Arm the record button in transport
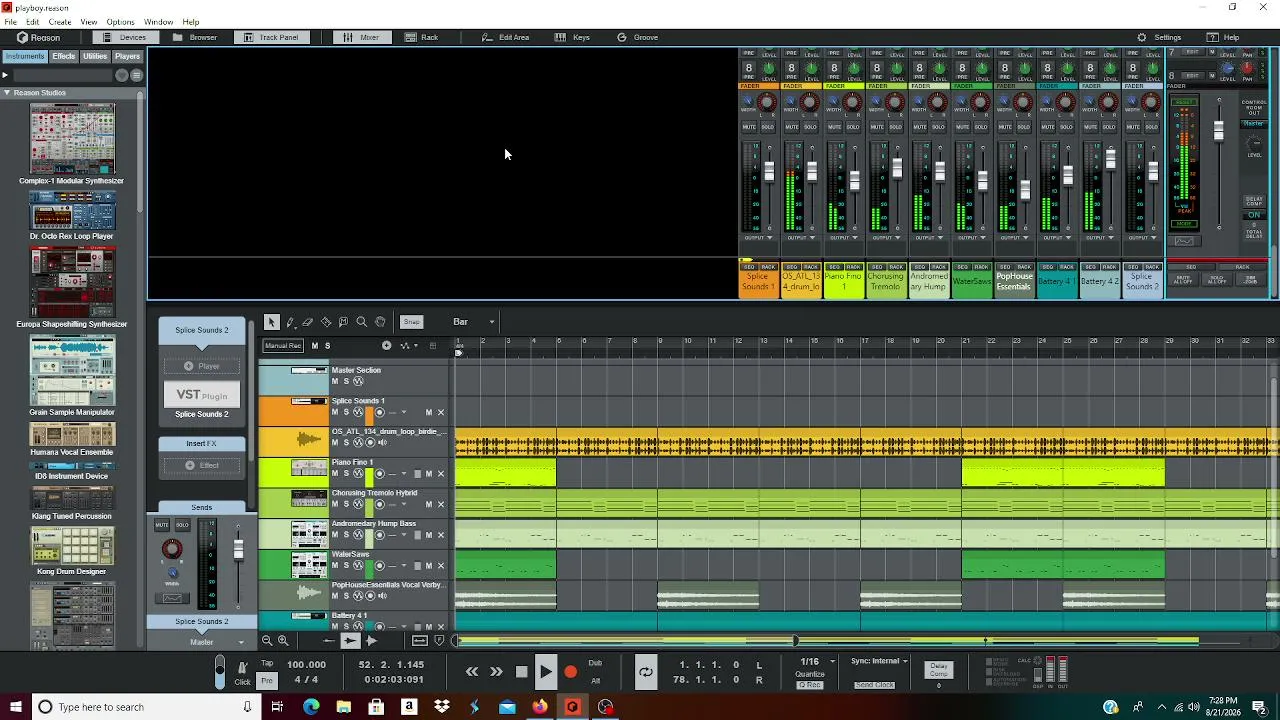This screenshot has width=1280, height=720. point(570,672)
